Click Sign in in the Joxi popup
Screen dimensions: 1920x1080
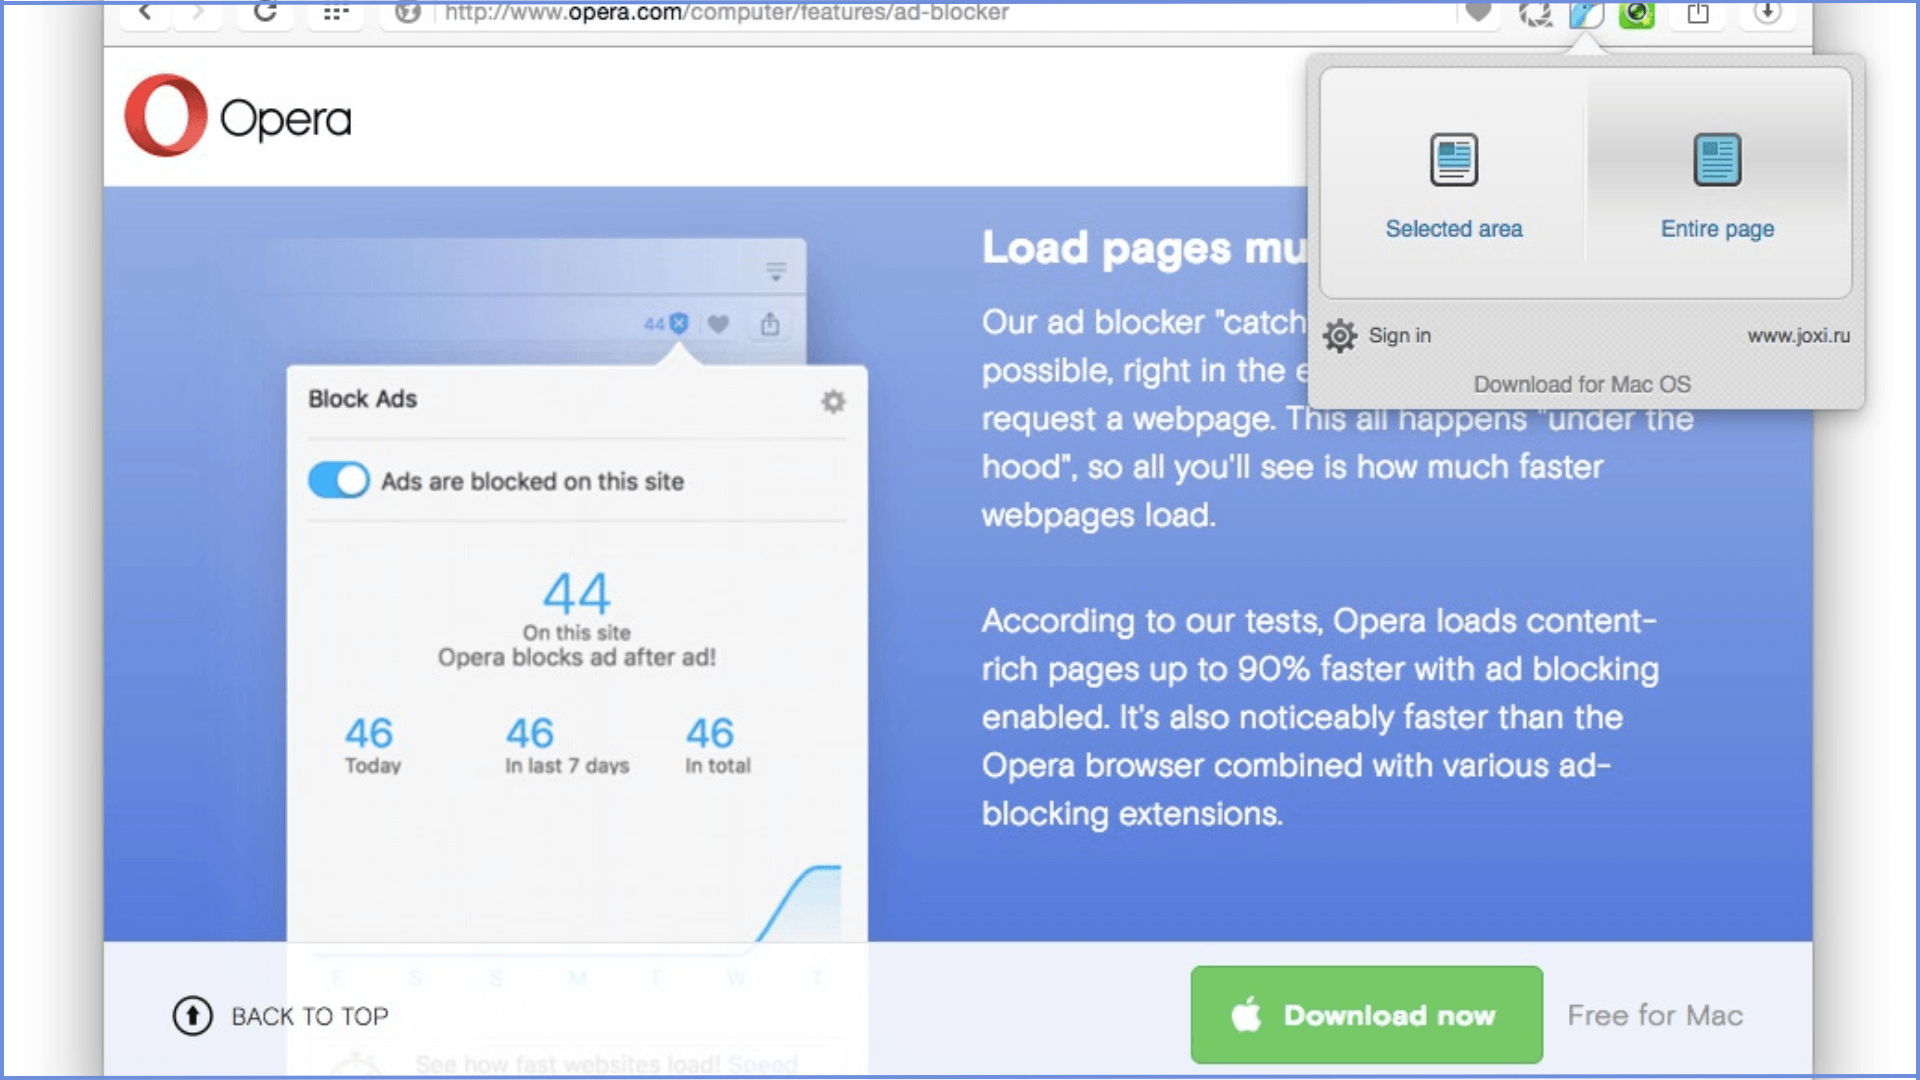click(1399, 336)
